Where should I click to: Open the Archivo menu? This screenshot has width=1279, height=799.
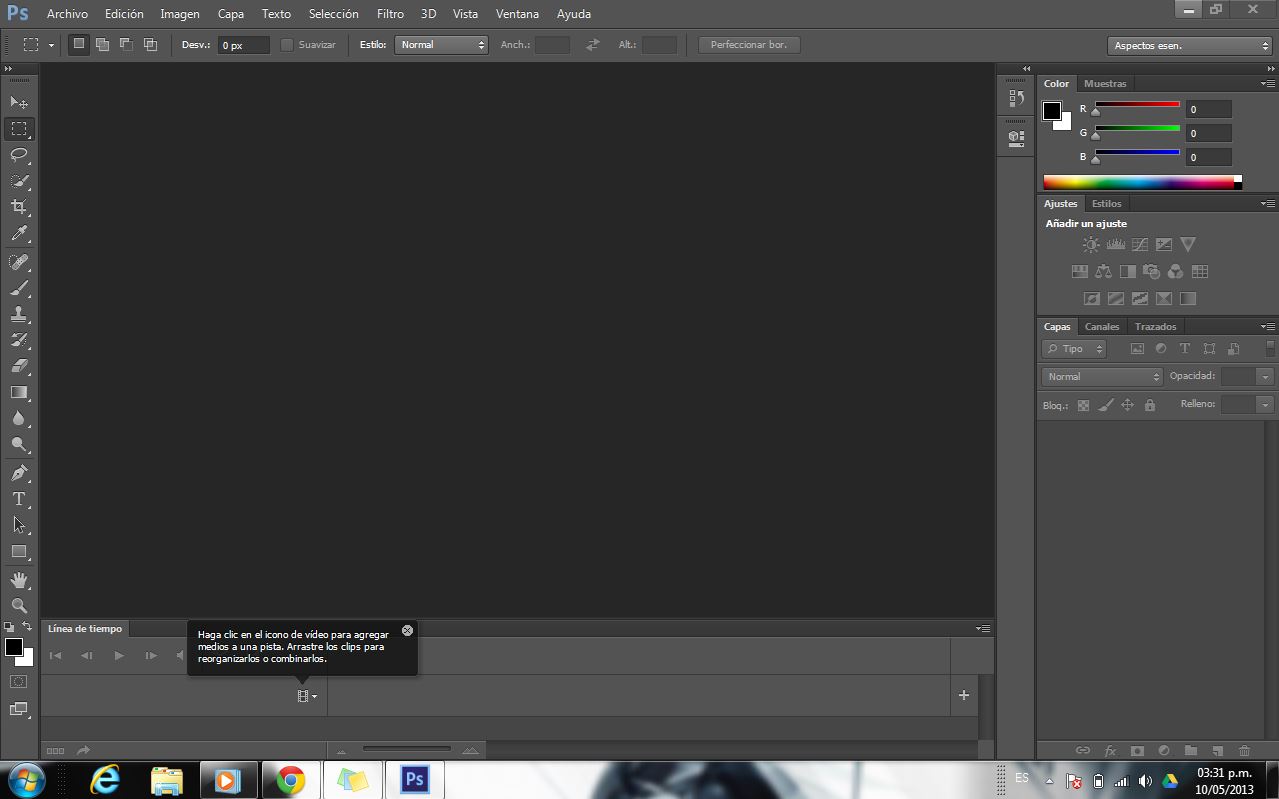pos(67,14)
